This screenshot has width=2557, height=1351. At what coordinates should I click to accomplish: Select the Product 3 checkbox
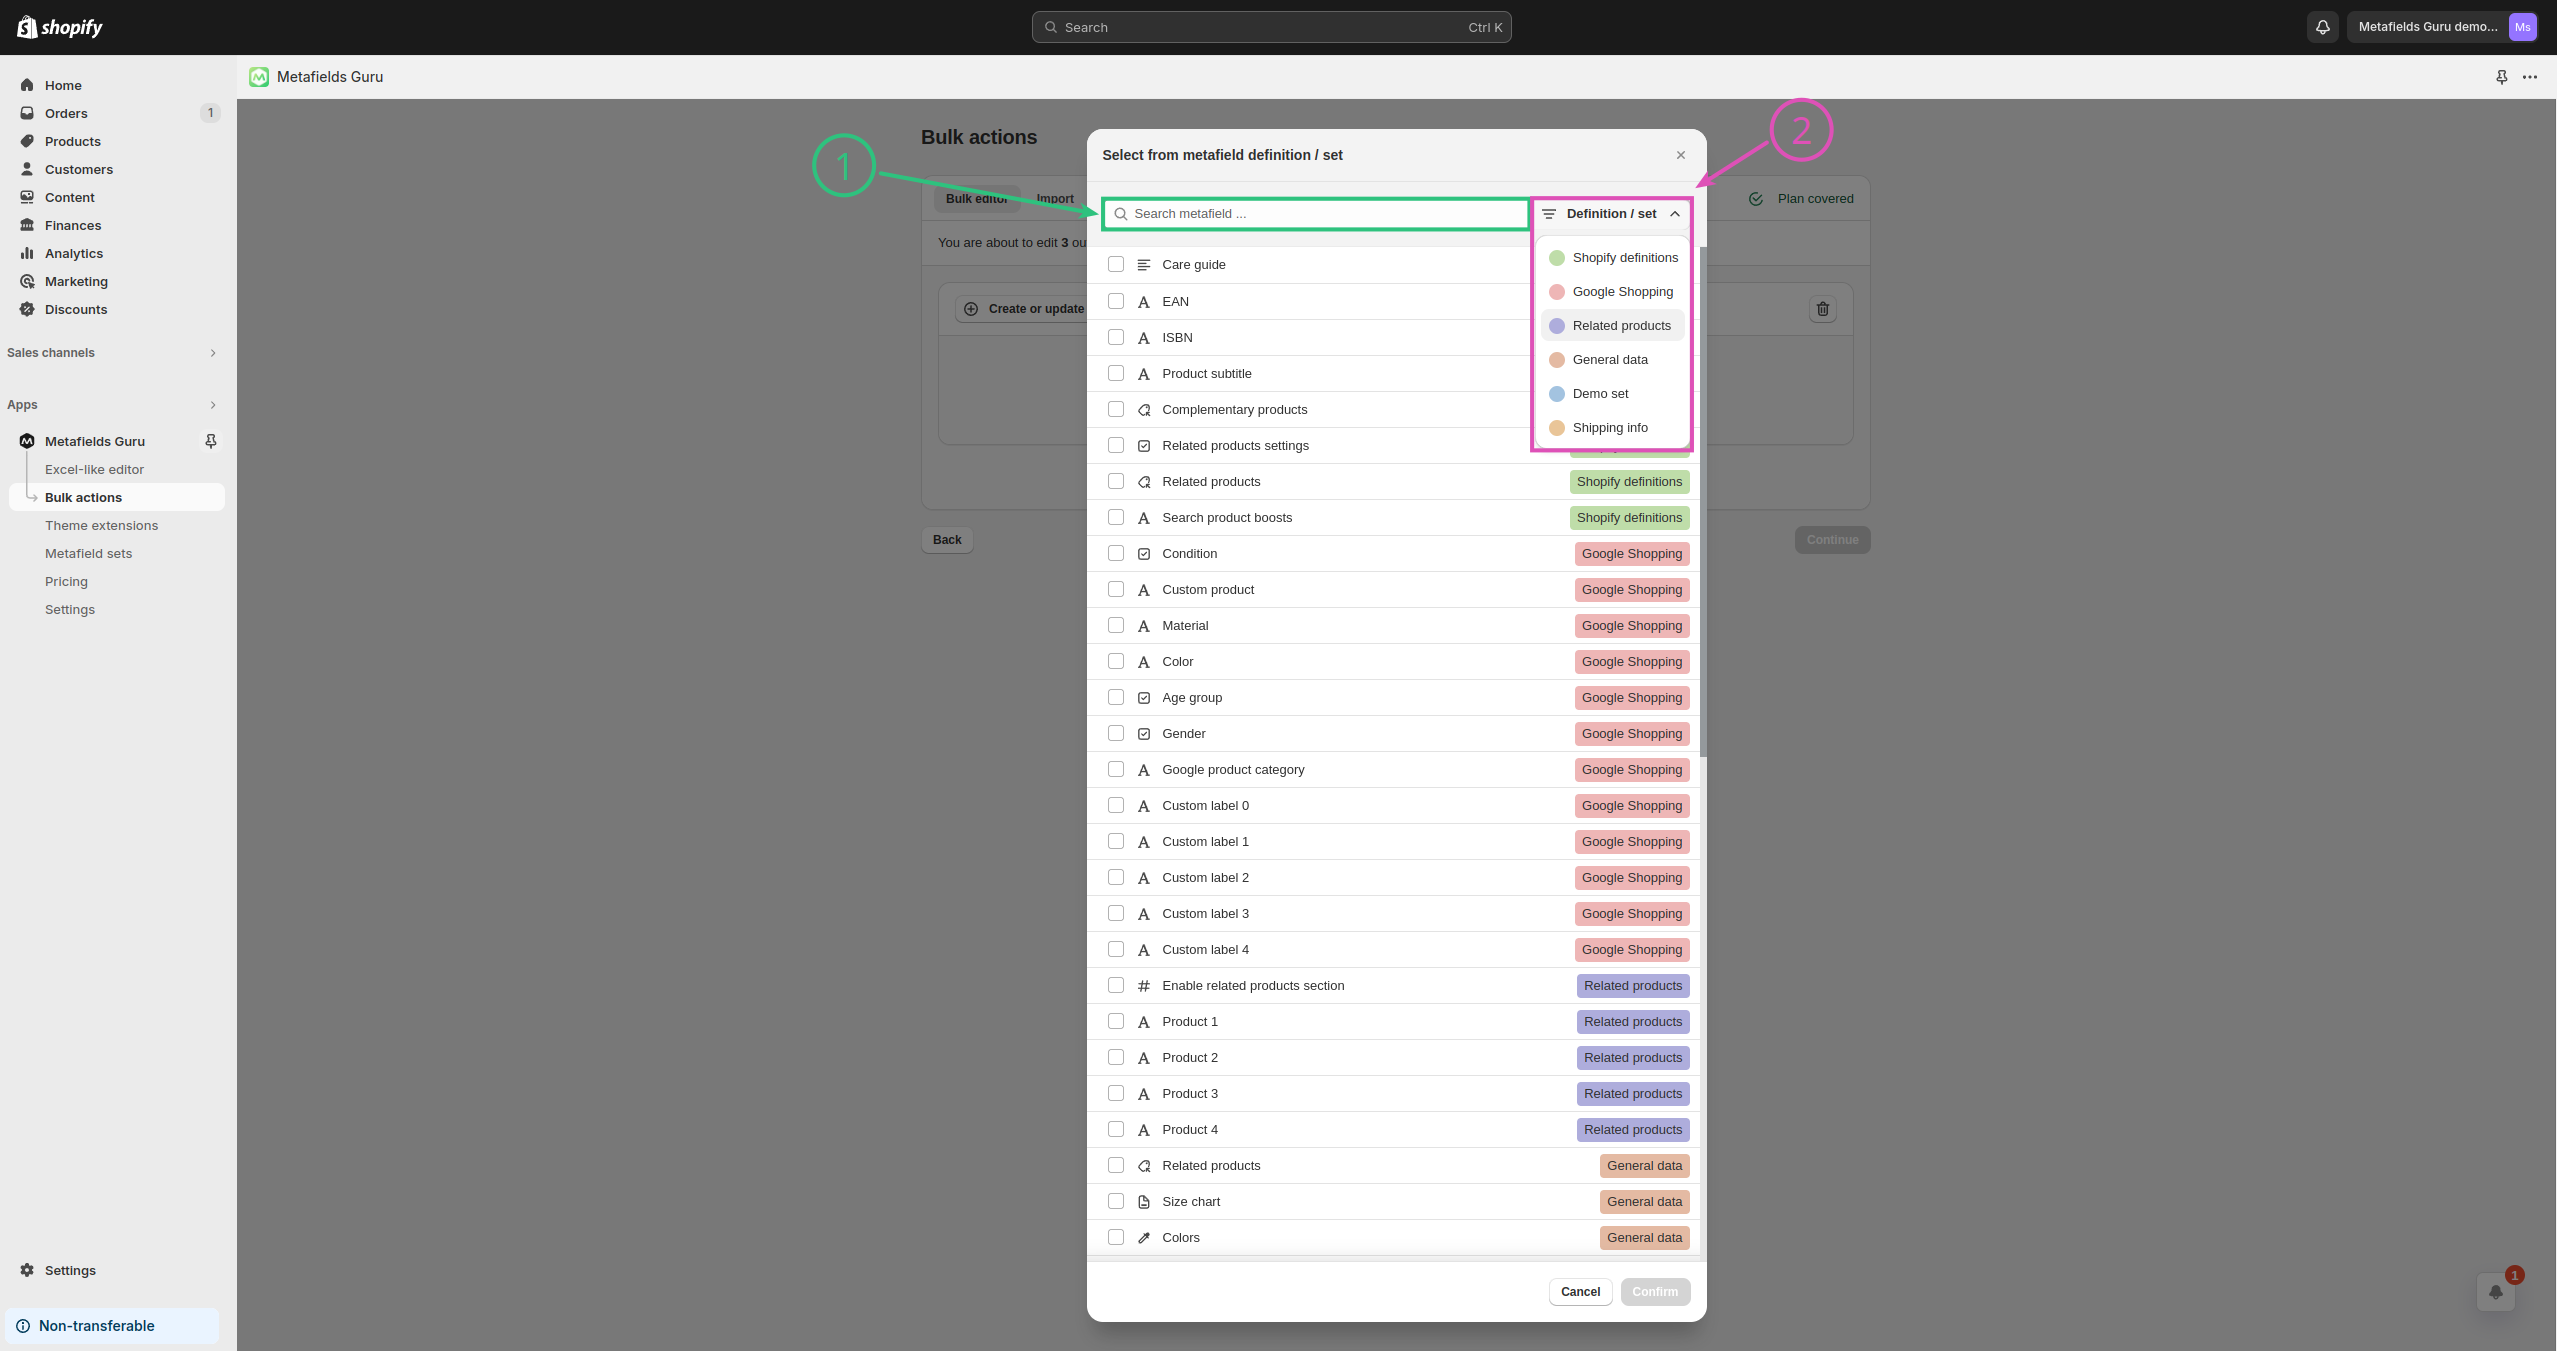1116,1093
